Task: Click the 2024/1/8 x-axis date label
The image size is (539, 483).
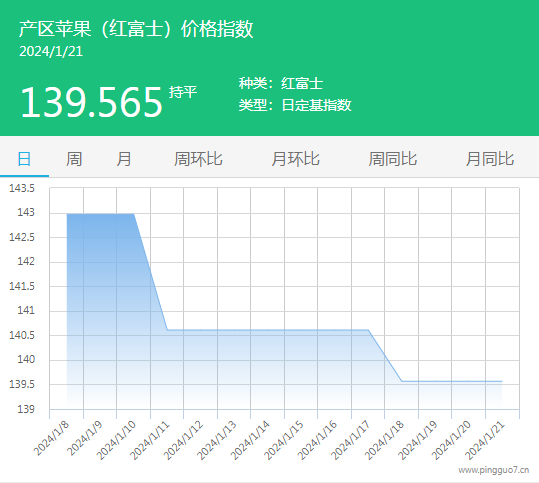Action: [52, 438]
